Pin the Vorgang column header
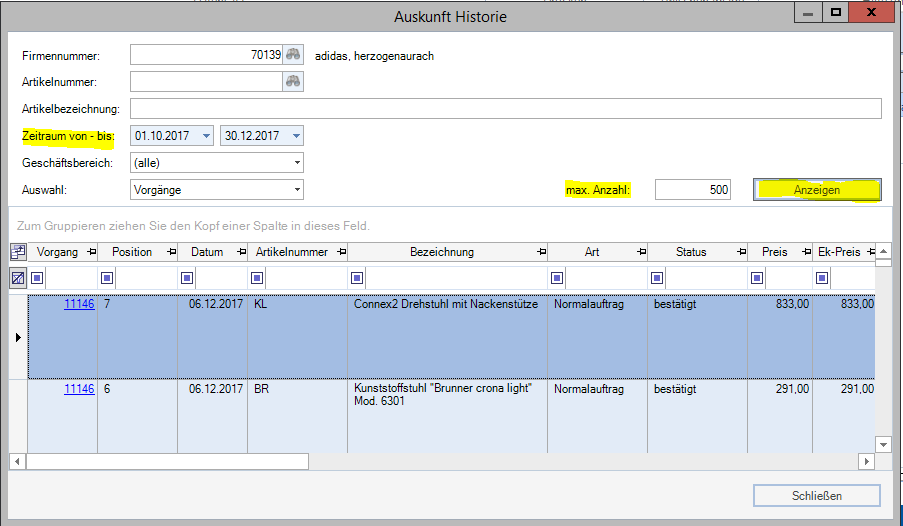This screenshot has height=526, width=903. pyautogui.click(x=90, y=252)
